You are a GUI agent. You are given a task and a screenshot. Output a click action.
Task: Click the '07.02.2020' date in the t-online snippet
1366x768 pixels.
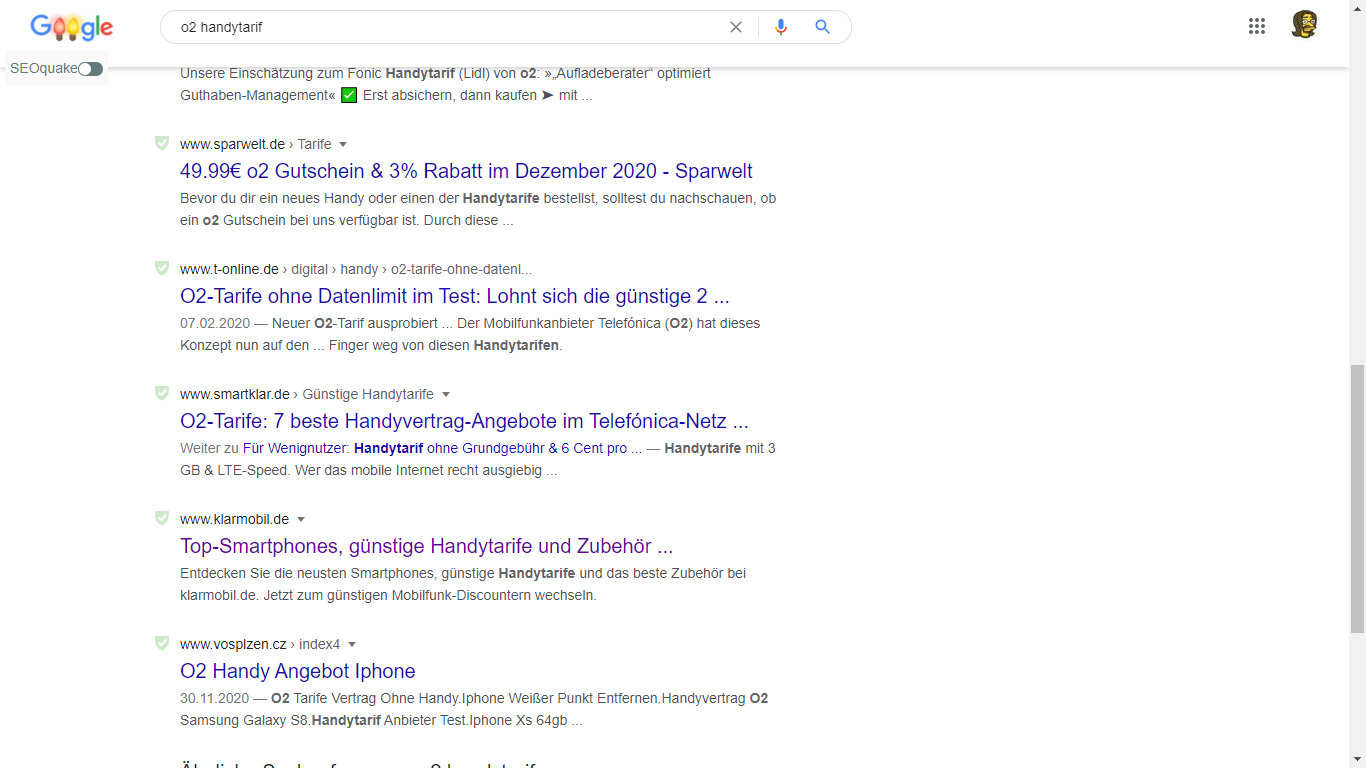pos(215,323)
